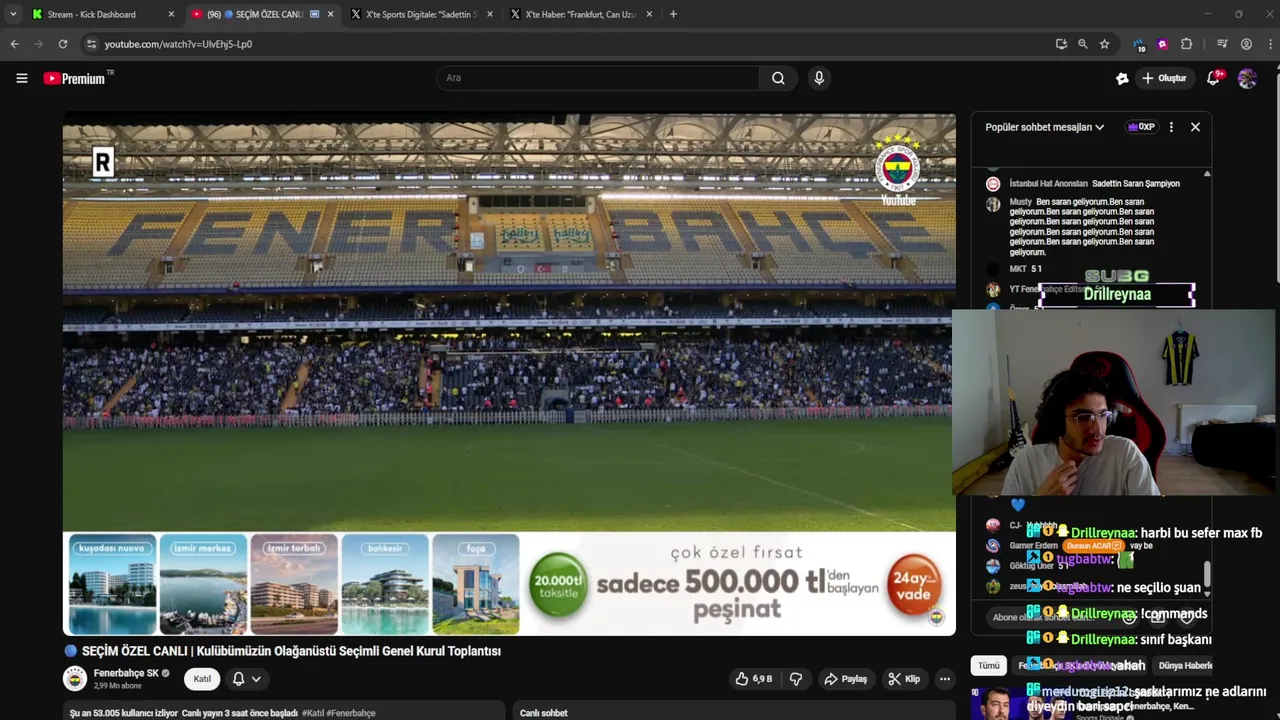Open a new browser tab
The image size is (1280, 720).
pyautogui.click(x=673, y=14)
